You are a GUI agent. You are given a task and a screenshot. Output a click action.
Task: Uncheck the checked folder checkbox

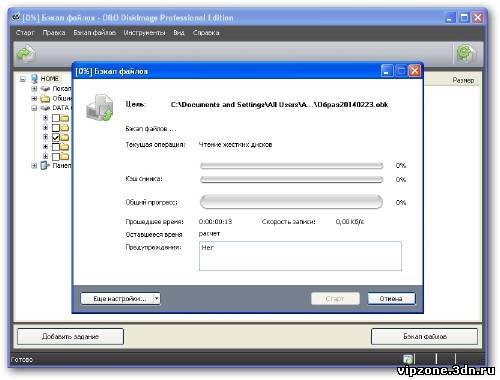pyautogui.click(x=56, y=137)
